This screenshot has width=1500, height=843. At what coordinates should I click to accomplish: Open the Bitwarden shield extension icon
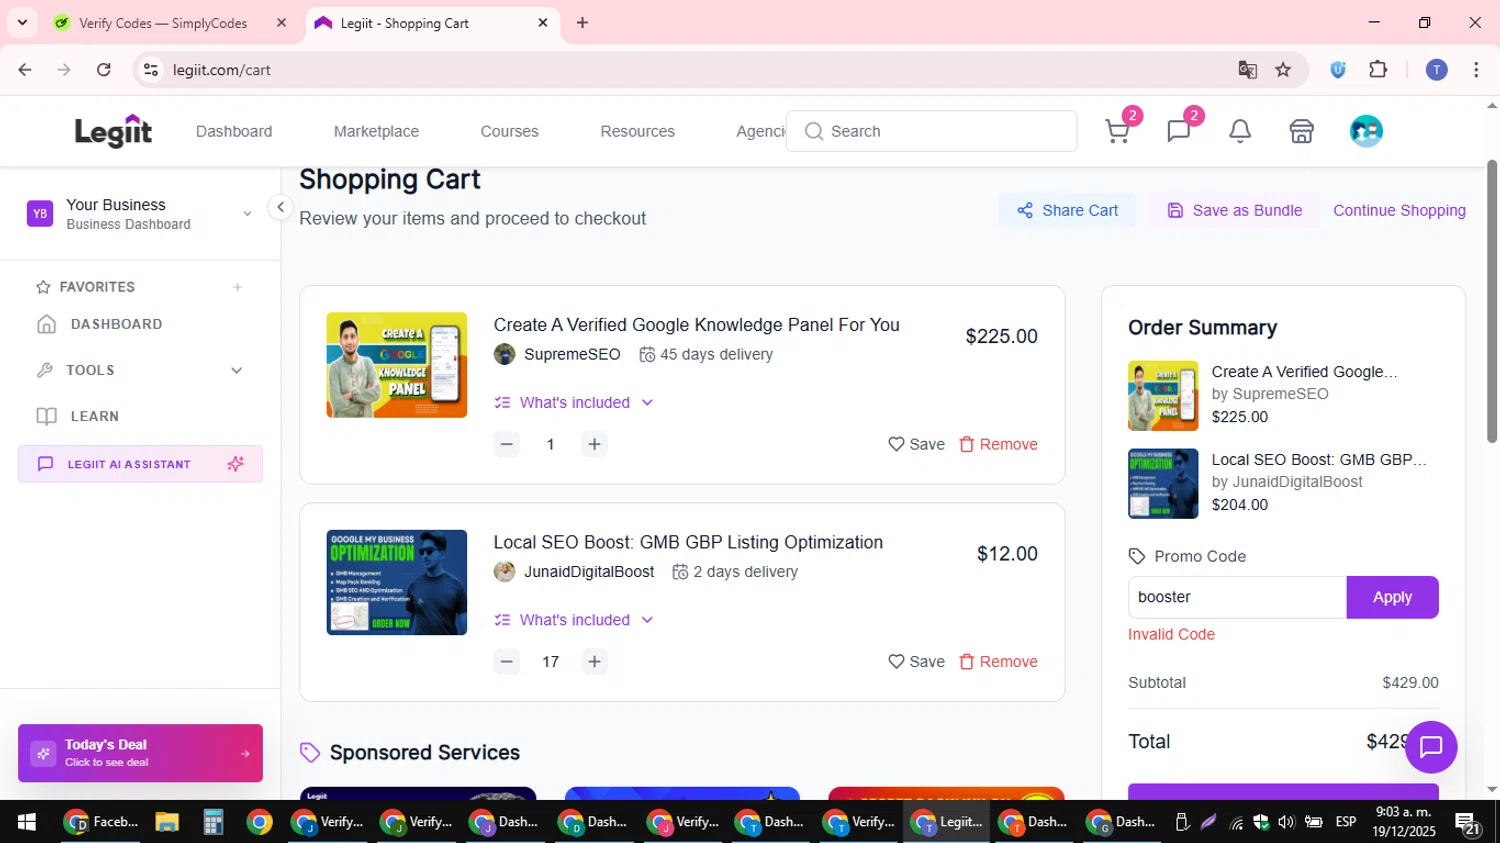1338,70
